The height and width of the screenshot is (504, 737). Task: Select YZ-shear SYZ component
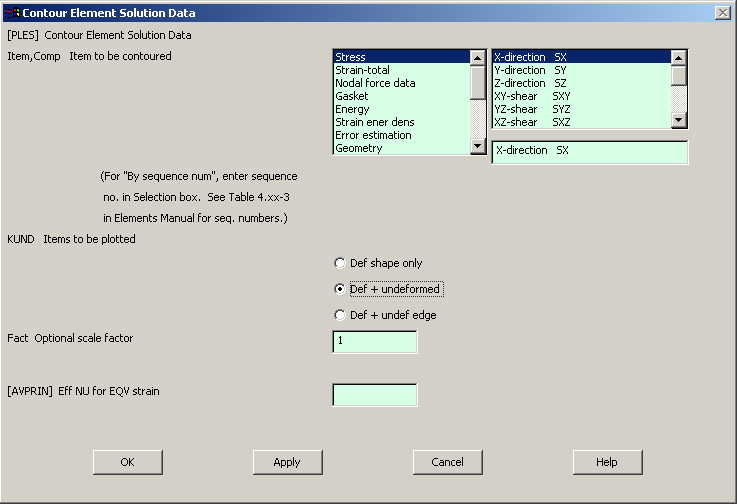pos(581,109)
